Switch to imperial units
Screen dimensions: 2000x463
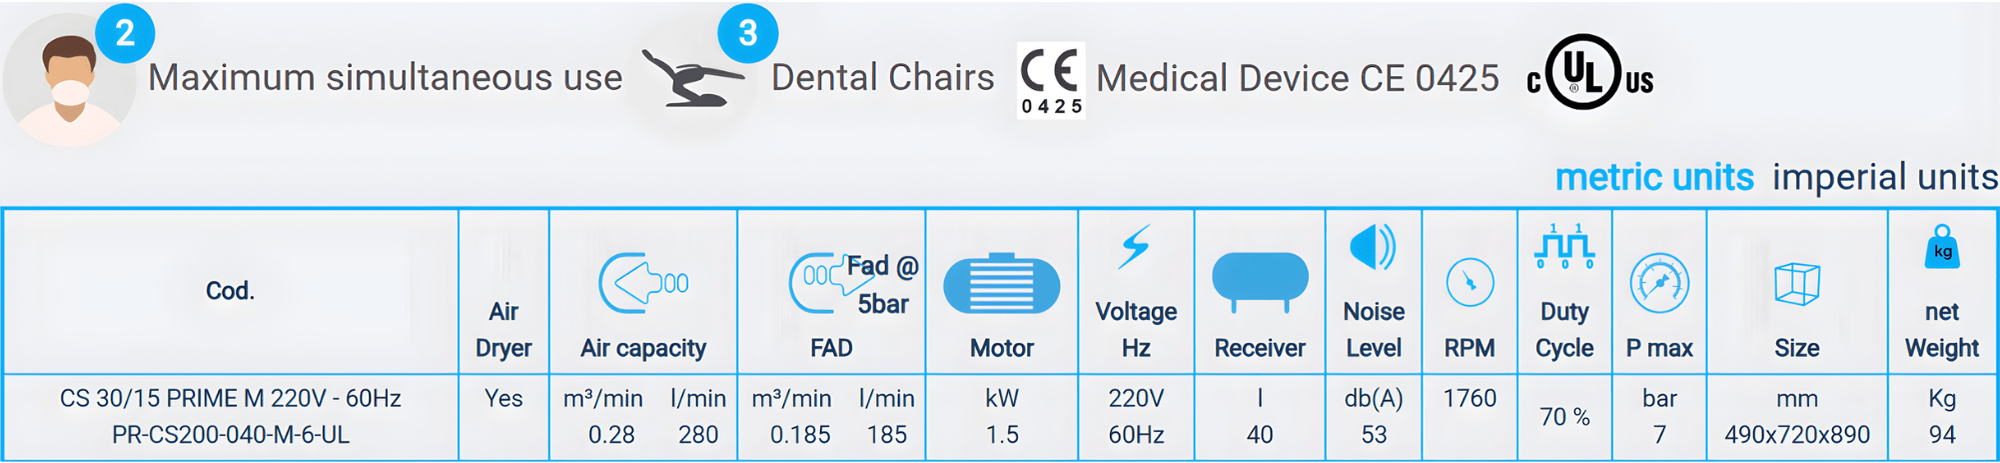[x=1884, y=177]
